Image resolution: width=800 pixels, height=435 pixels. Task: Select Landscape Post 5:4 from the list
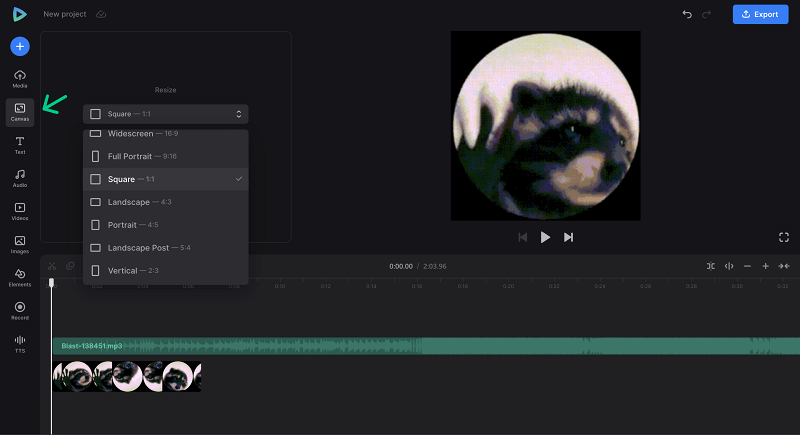[166, 248]
